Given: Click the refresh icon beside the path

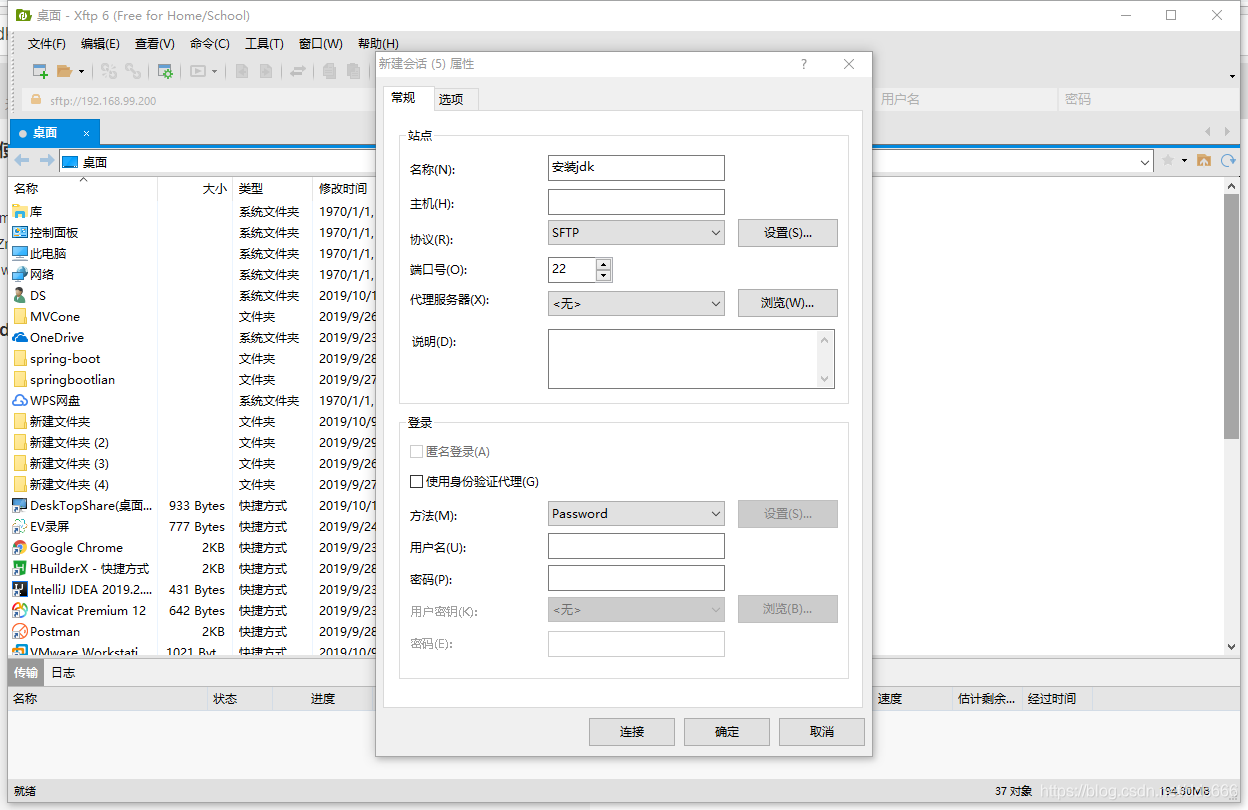Looking at the screenshot, I should click(x=1228, y=161).
